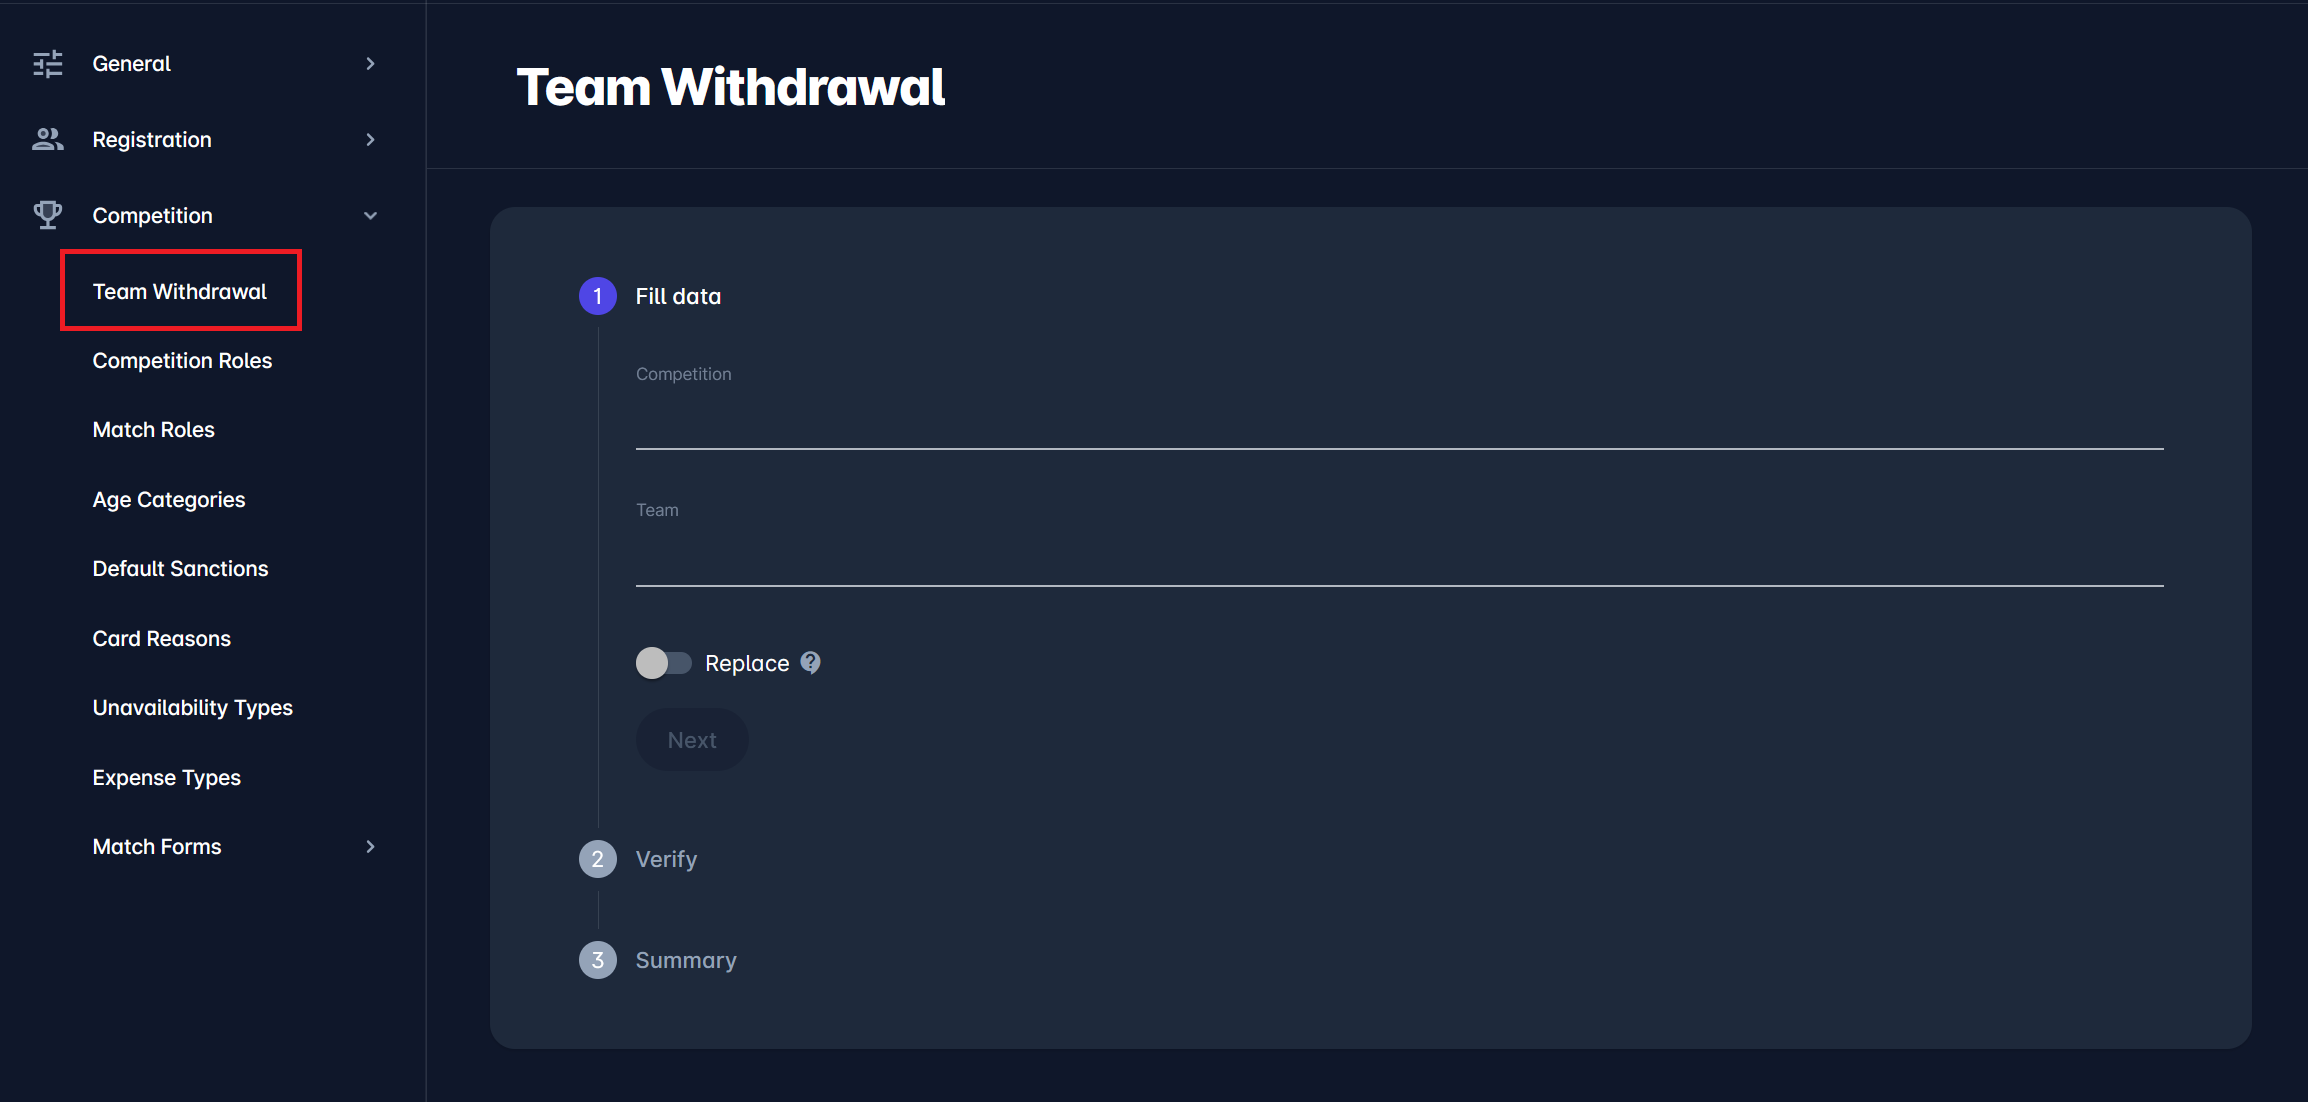Click the step 3 Summary circle
This screenshot has width=2308, height=1102.
pos(598,960)
